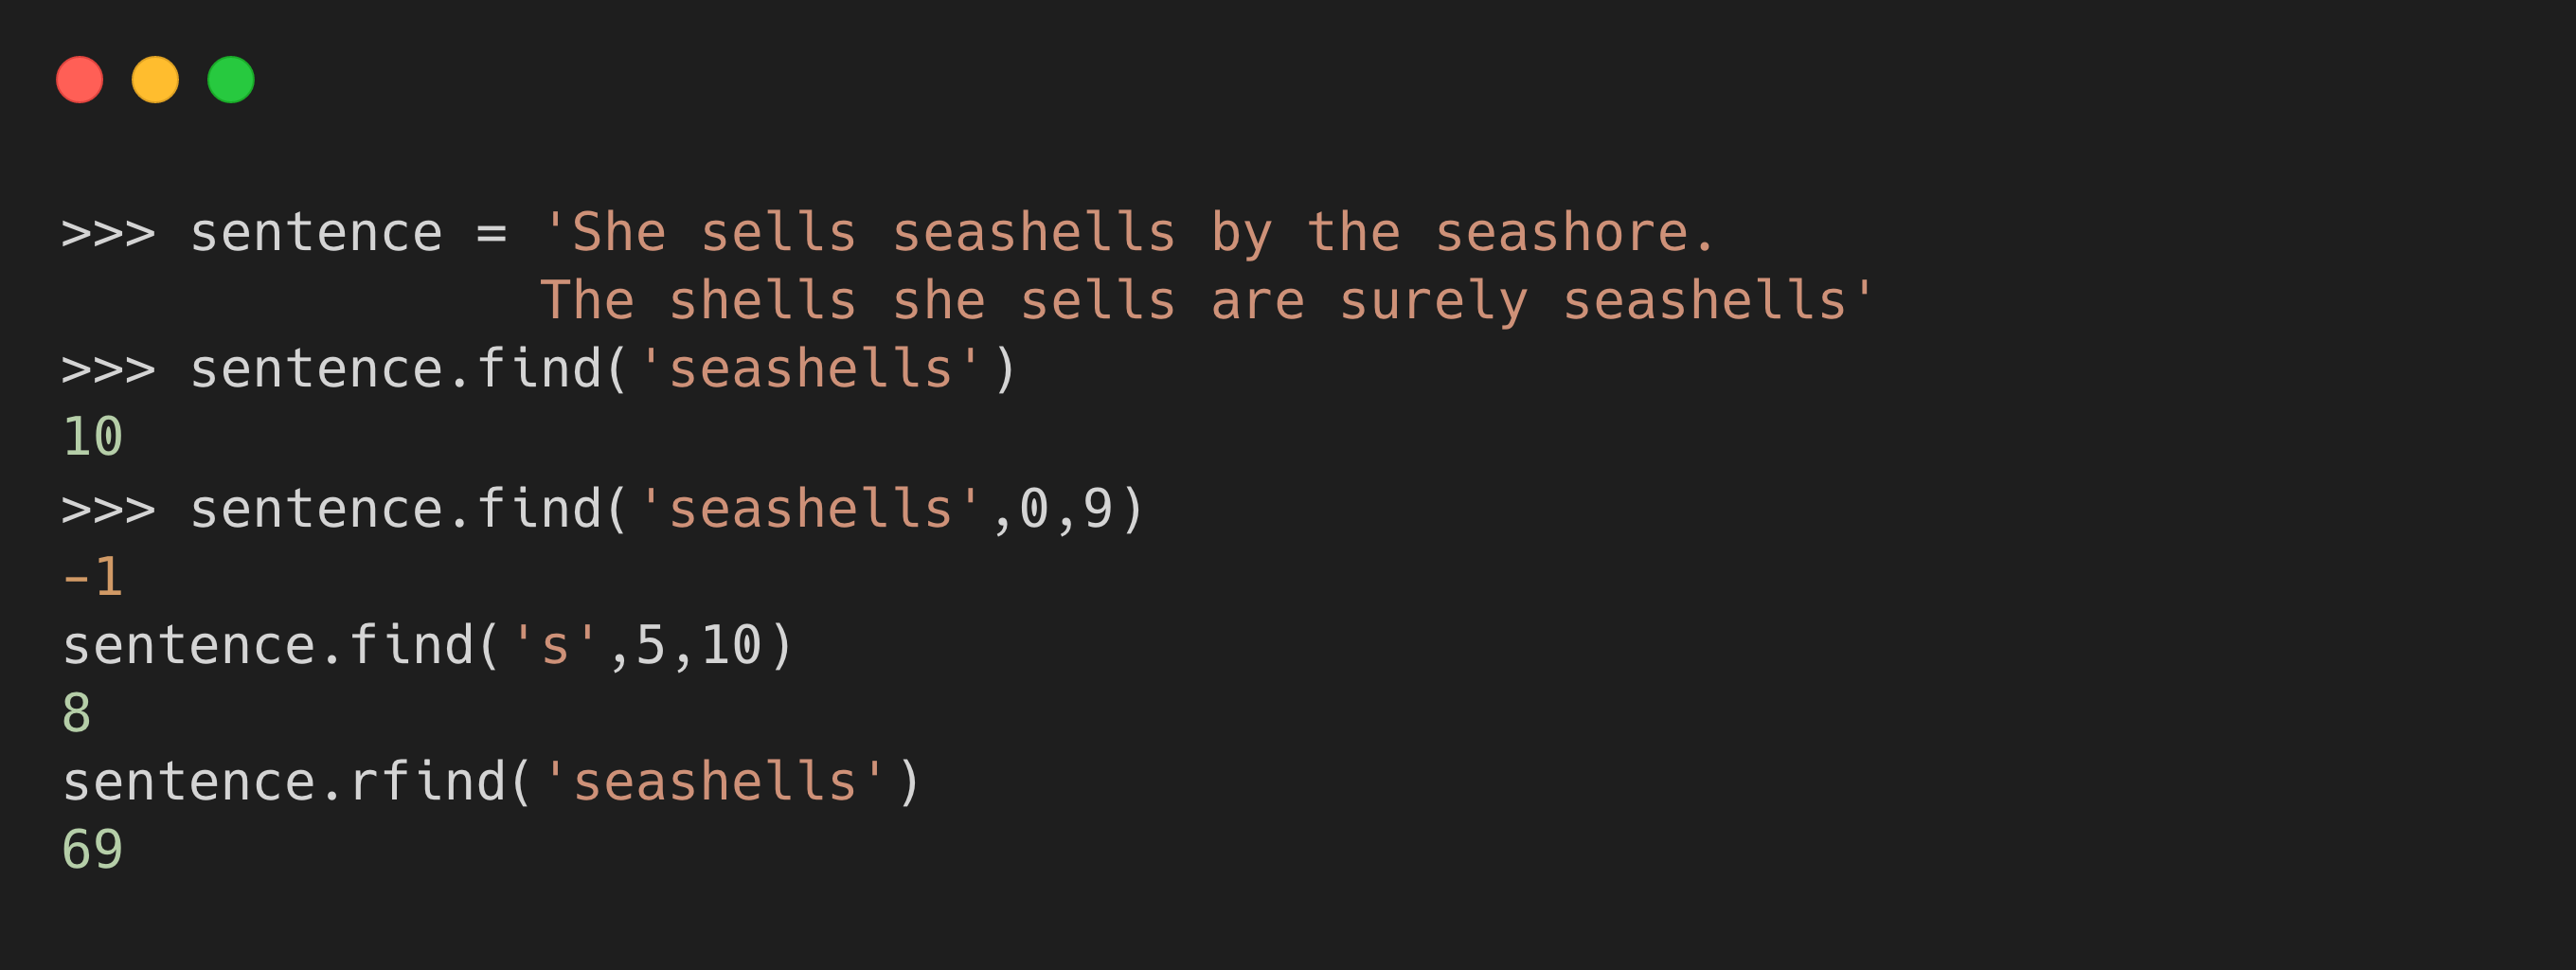Click the equals sign in the assignment
The height and width of the screenshot is (970, 2576).
pos(491,234)
